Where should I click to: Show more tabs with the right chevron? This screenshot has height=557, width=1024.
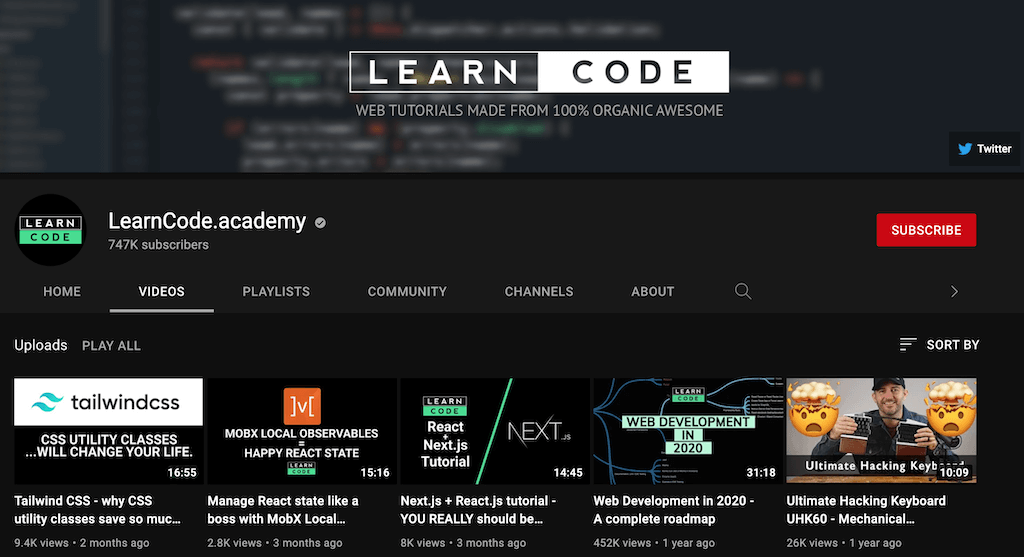[954, 291]
